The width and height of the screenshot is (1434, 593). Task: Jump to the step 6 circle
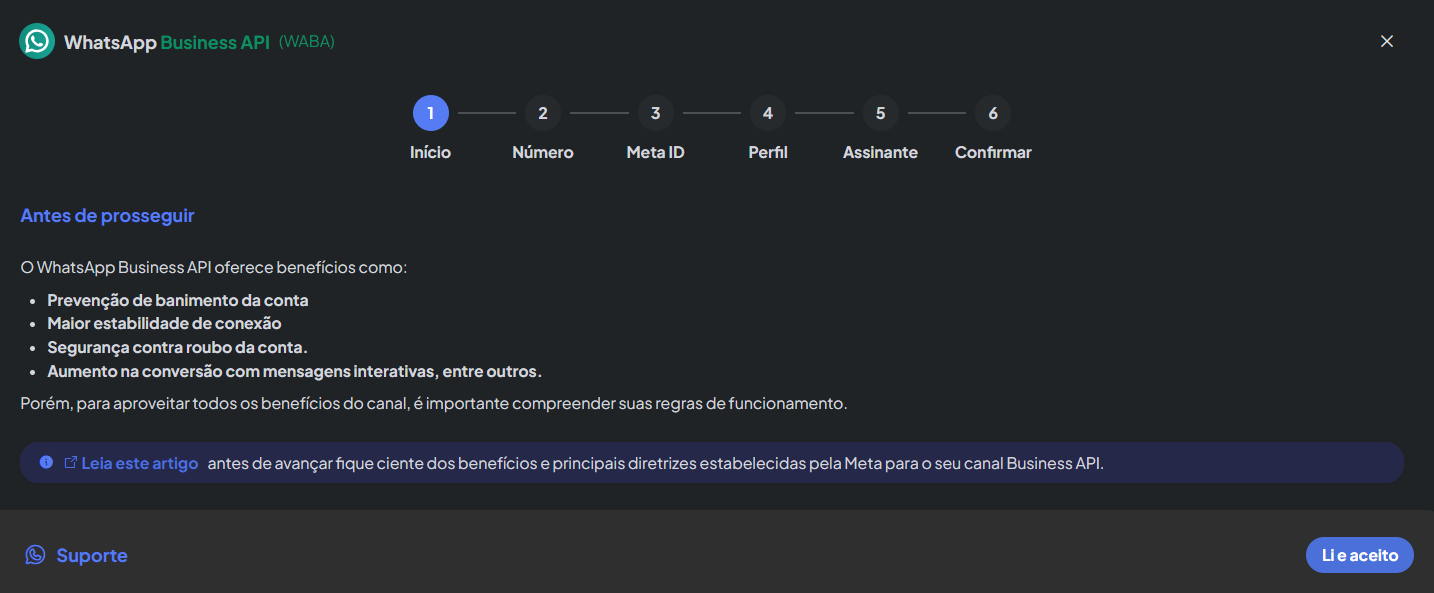click(x=993, y=113)
